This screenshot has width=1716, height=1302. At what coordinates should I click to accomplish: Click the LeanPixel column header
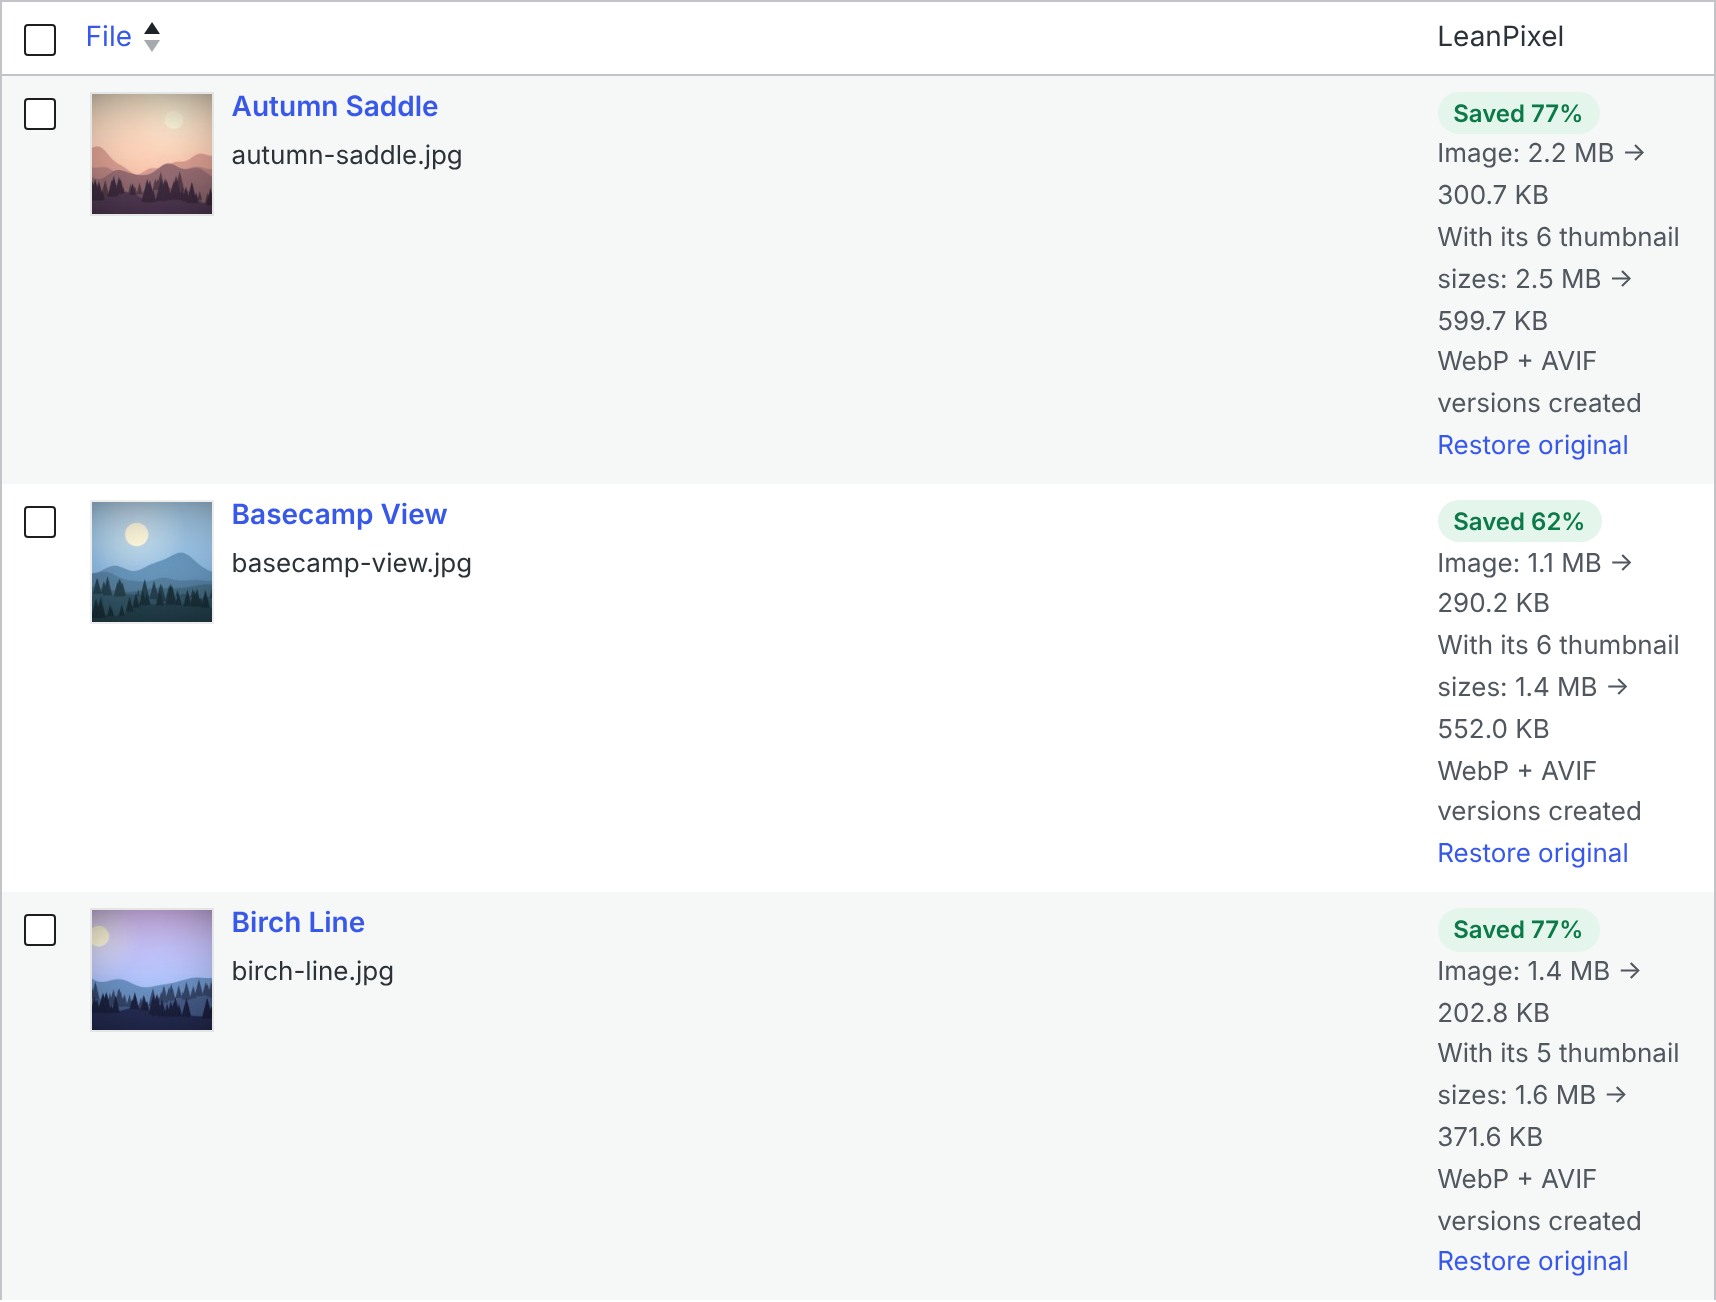pos(1500,37)
